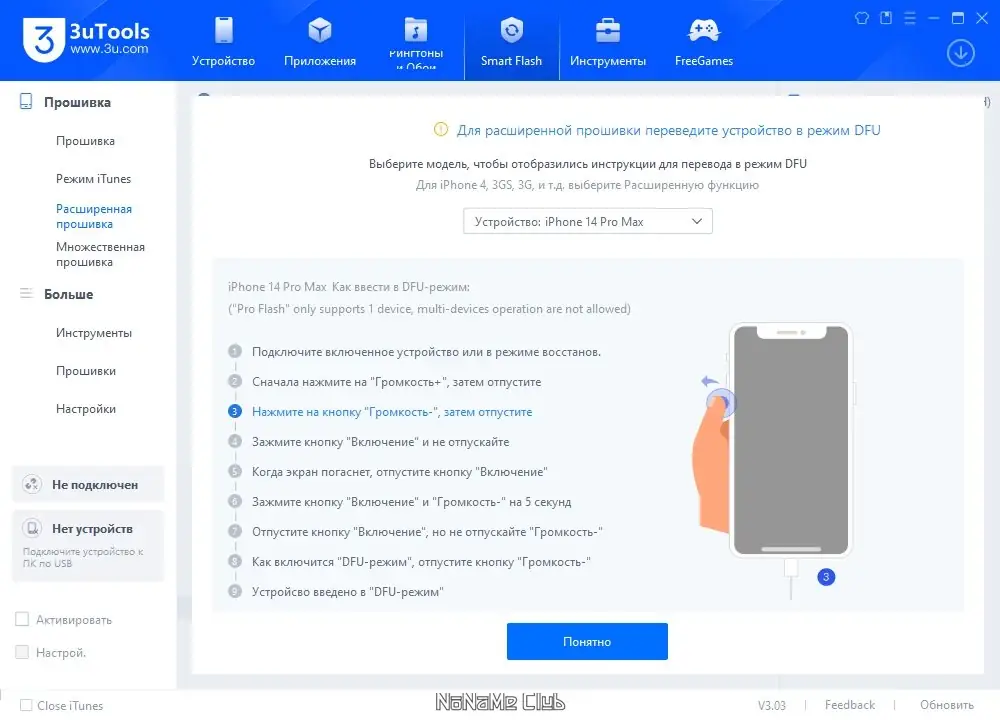Viewport: 1000px width, 720px height.
Task: Click the Прошивка phone icon in sidebar
Action: pos(26,101)
